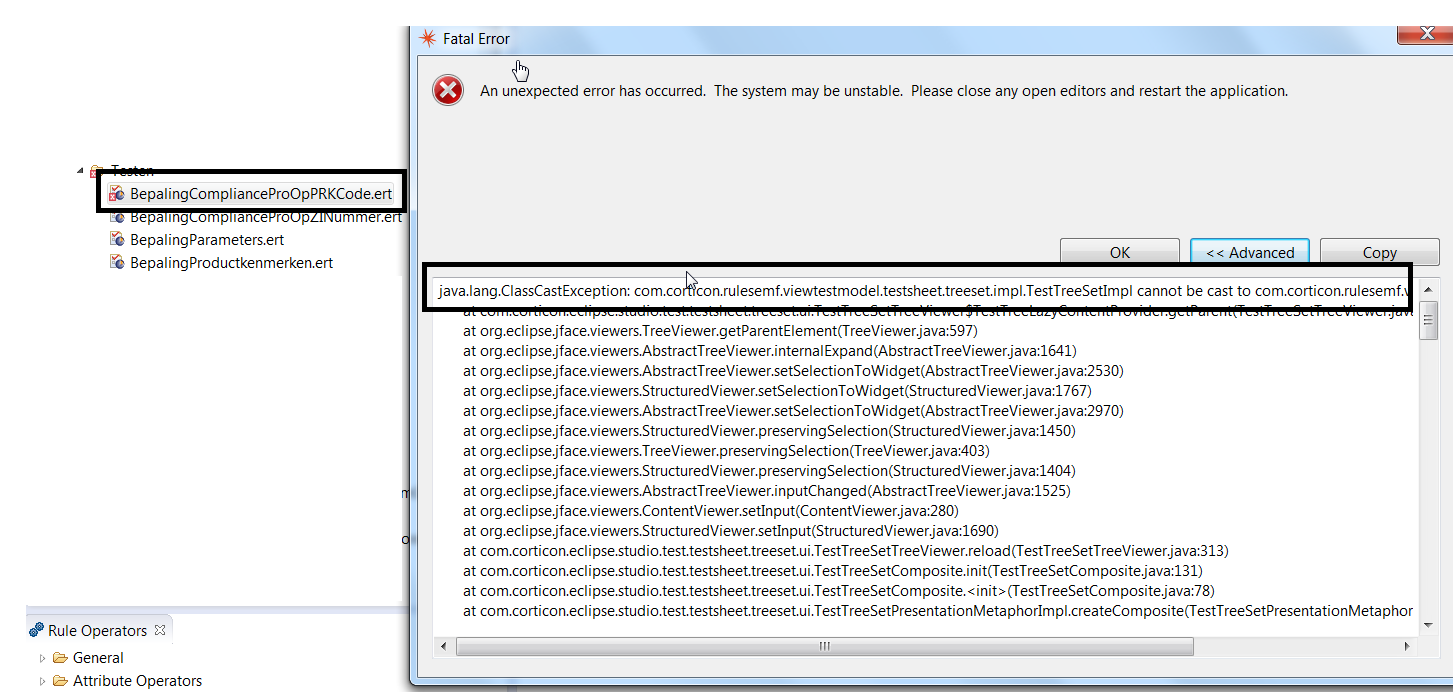Click the << Advanced button
The height and width of the screenshot is (692, 1453).
point(1249,251)
